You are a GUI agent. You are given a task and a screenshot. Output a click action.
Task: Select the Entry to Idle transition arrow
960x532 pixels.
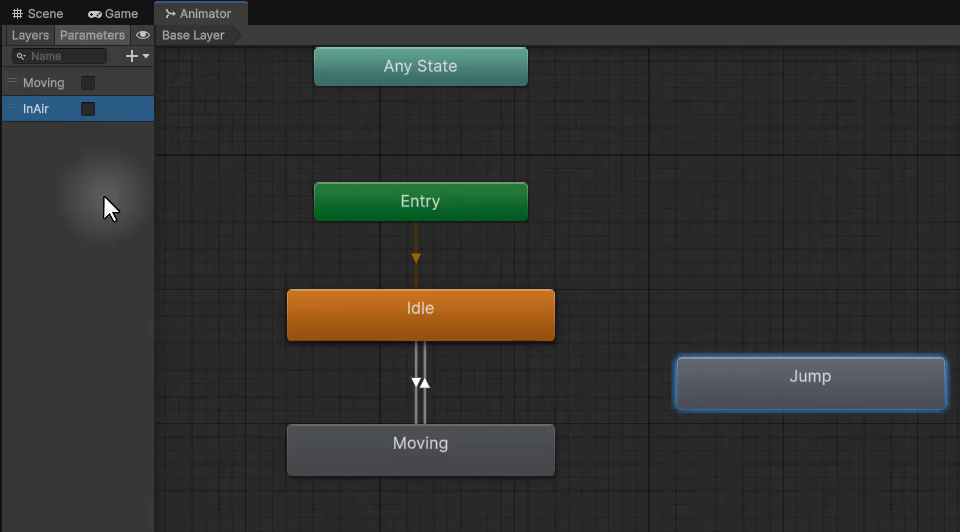click(416, 258)
